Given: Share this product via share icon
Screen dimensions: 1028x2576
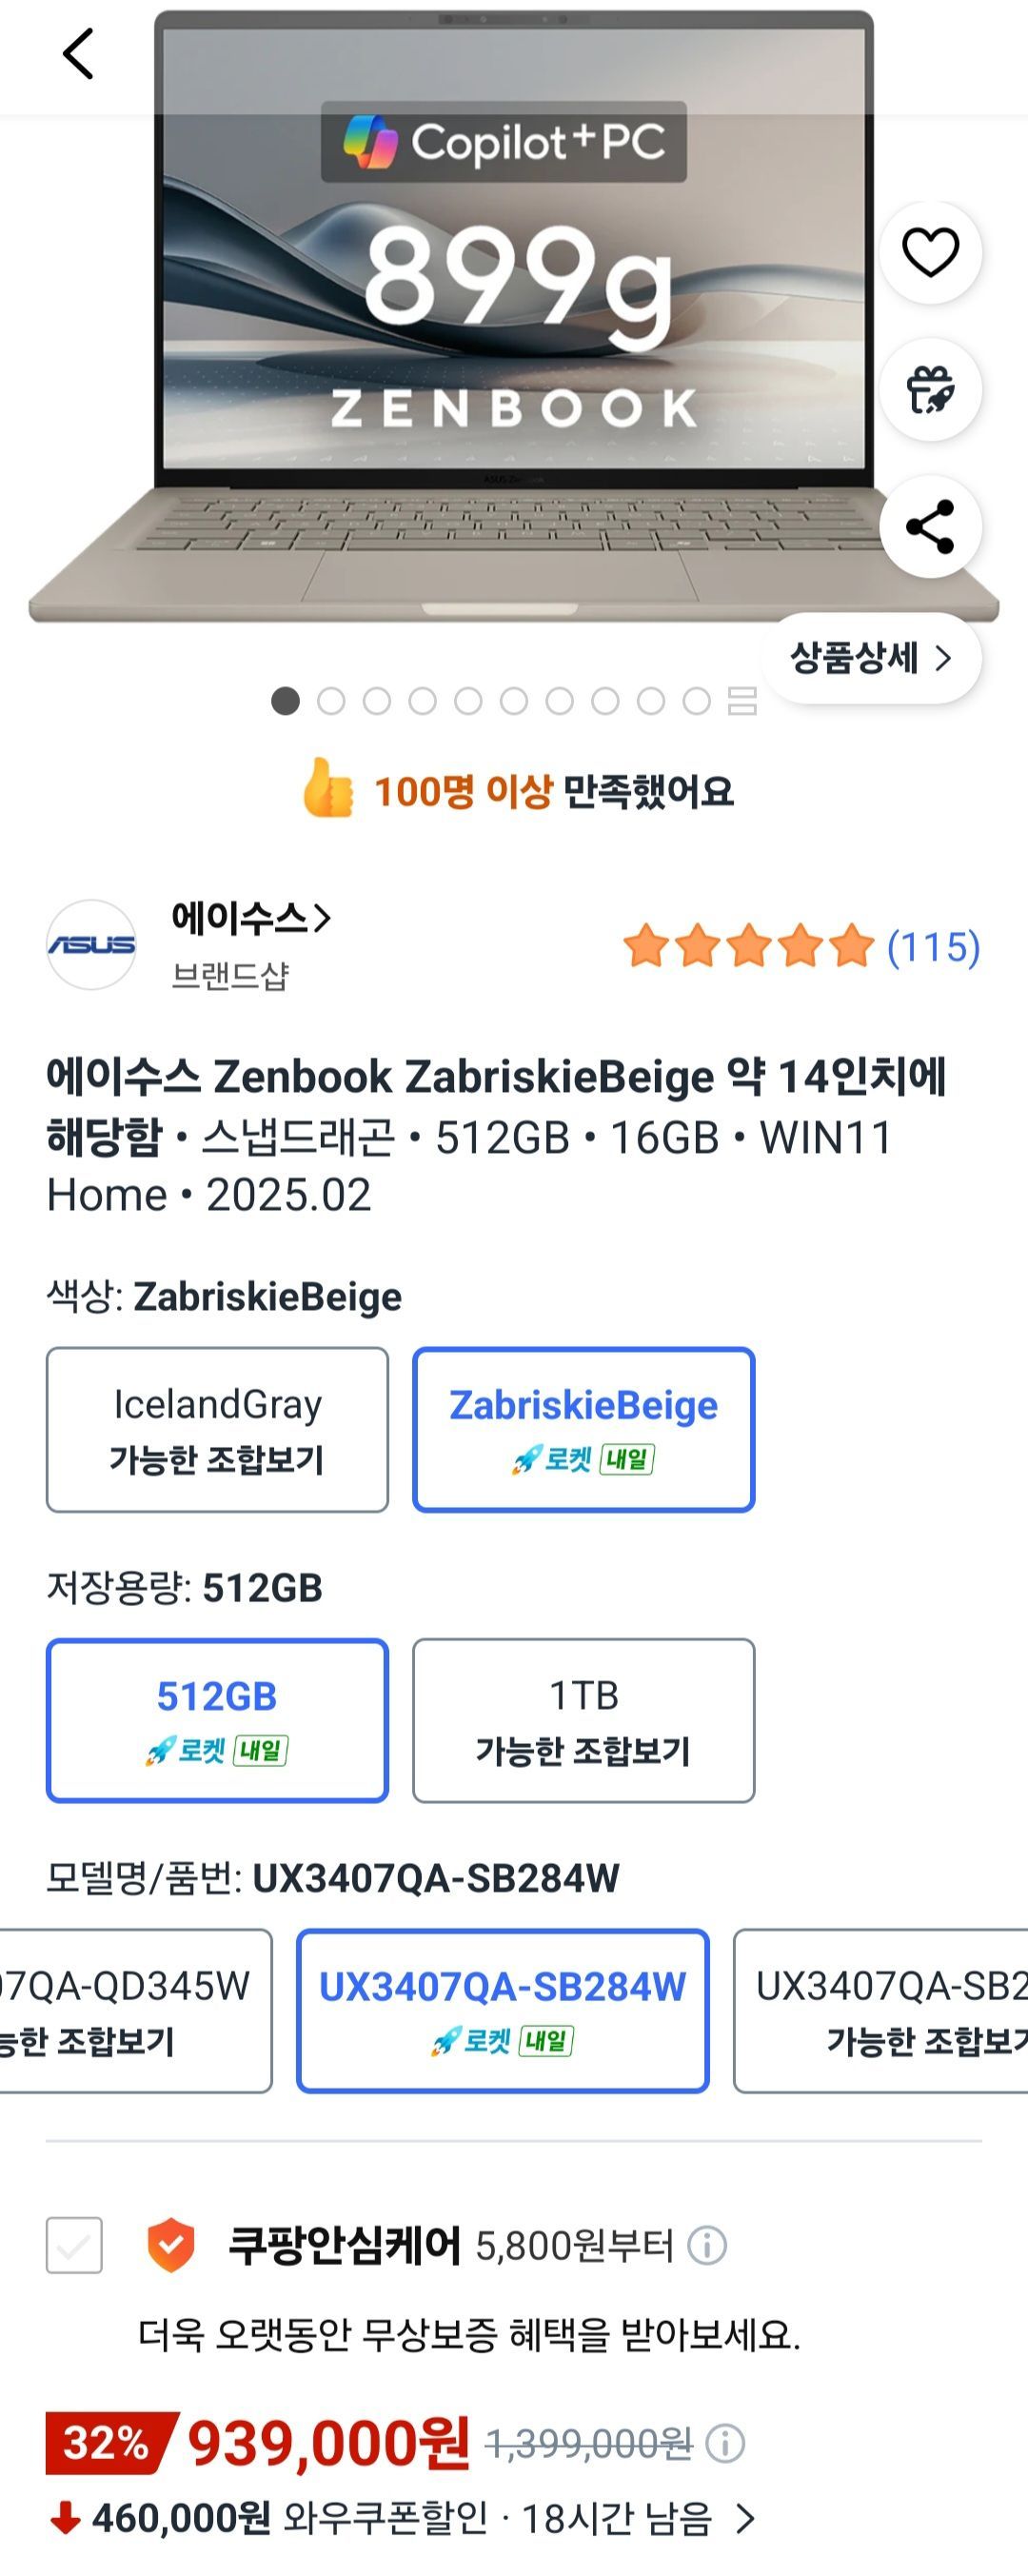Looking at the screenshot, I should 930,527.
